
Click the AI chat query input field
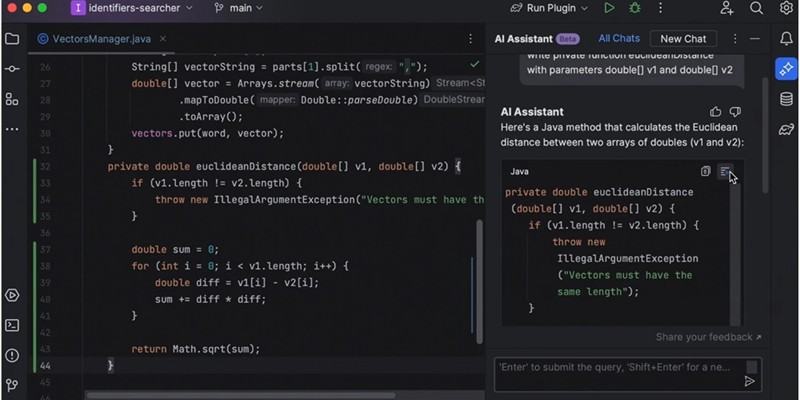click(615, 367)
